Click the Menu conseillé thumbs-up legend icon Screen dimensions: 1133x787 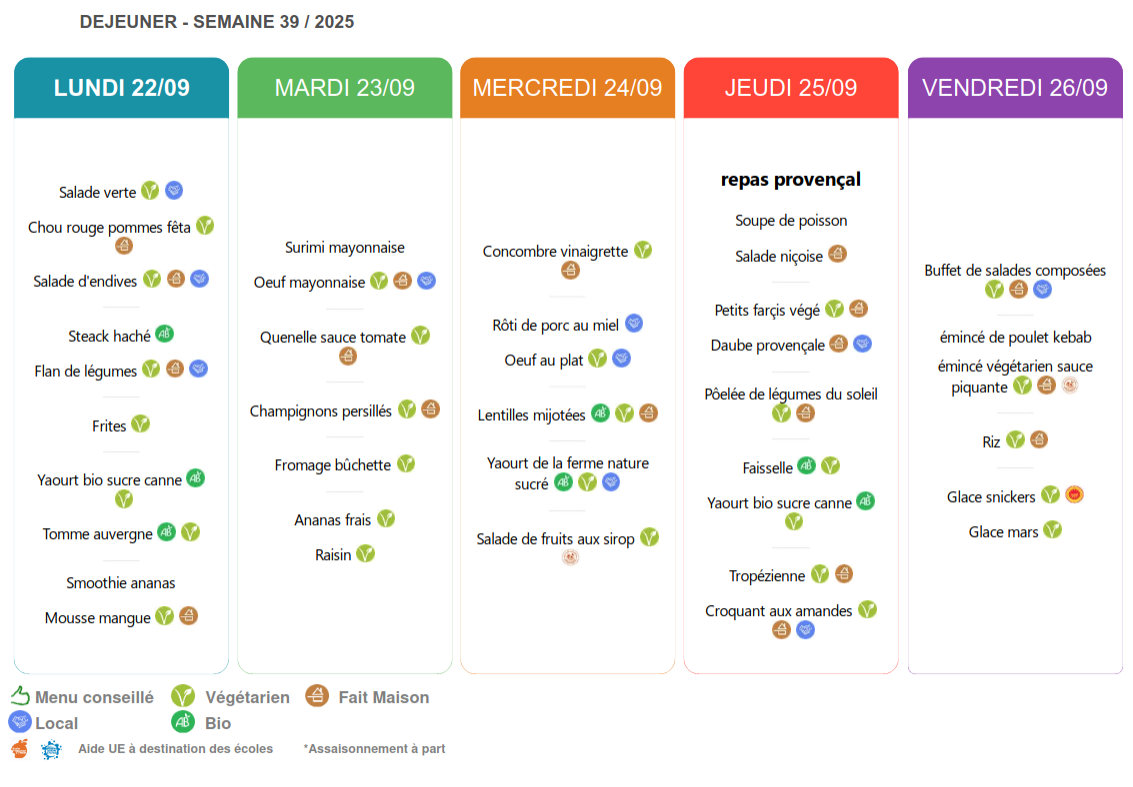click(x=20, y=696)
